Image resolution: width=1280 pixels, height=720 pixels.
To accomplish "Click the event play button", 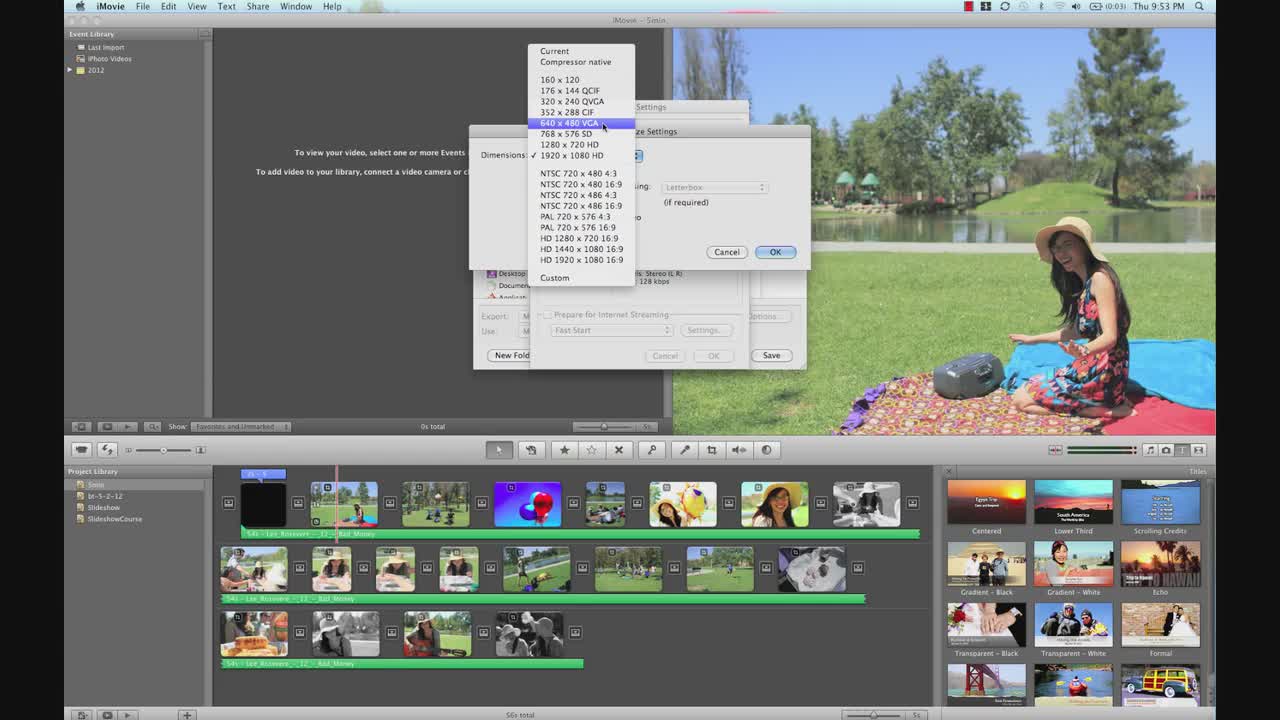I will click(127, 427).
